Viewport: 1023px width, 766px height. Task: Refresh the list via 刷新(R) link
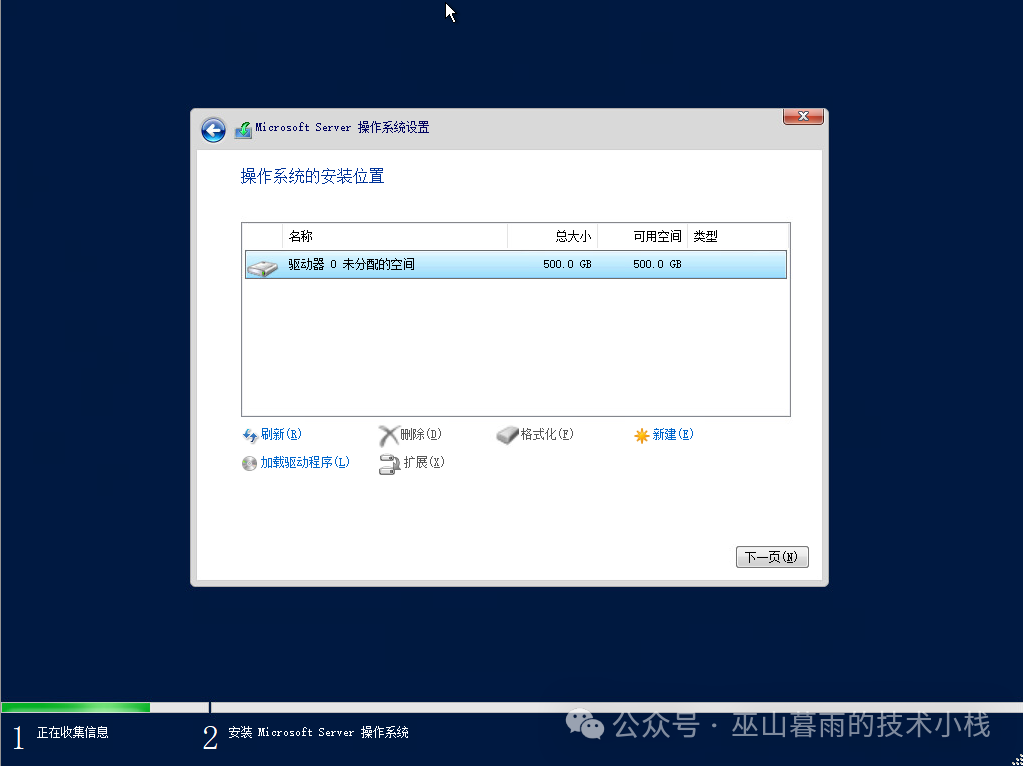pos(281,435)
